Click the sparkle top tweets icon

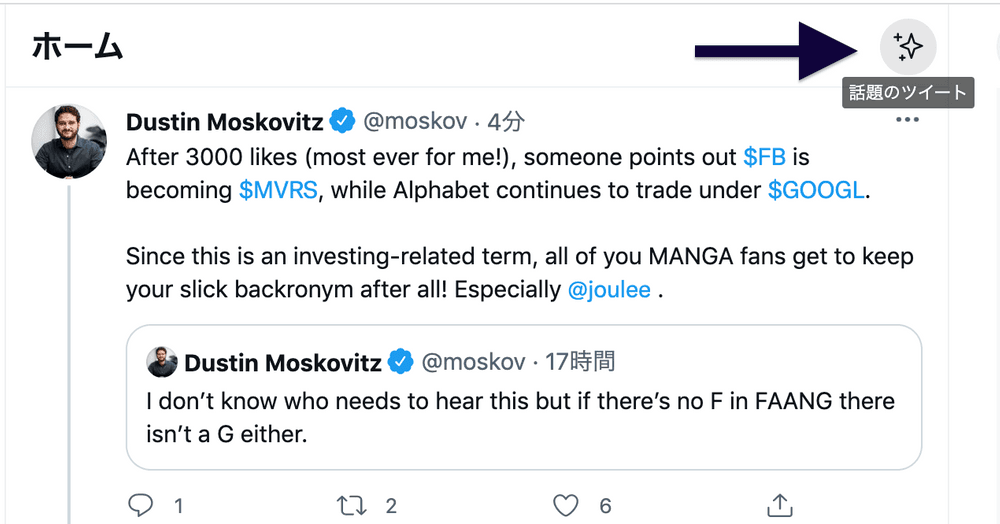pos(907,47)
